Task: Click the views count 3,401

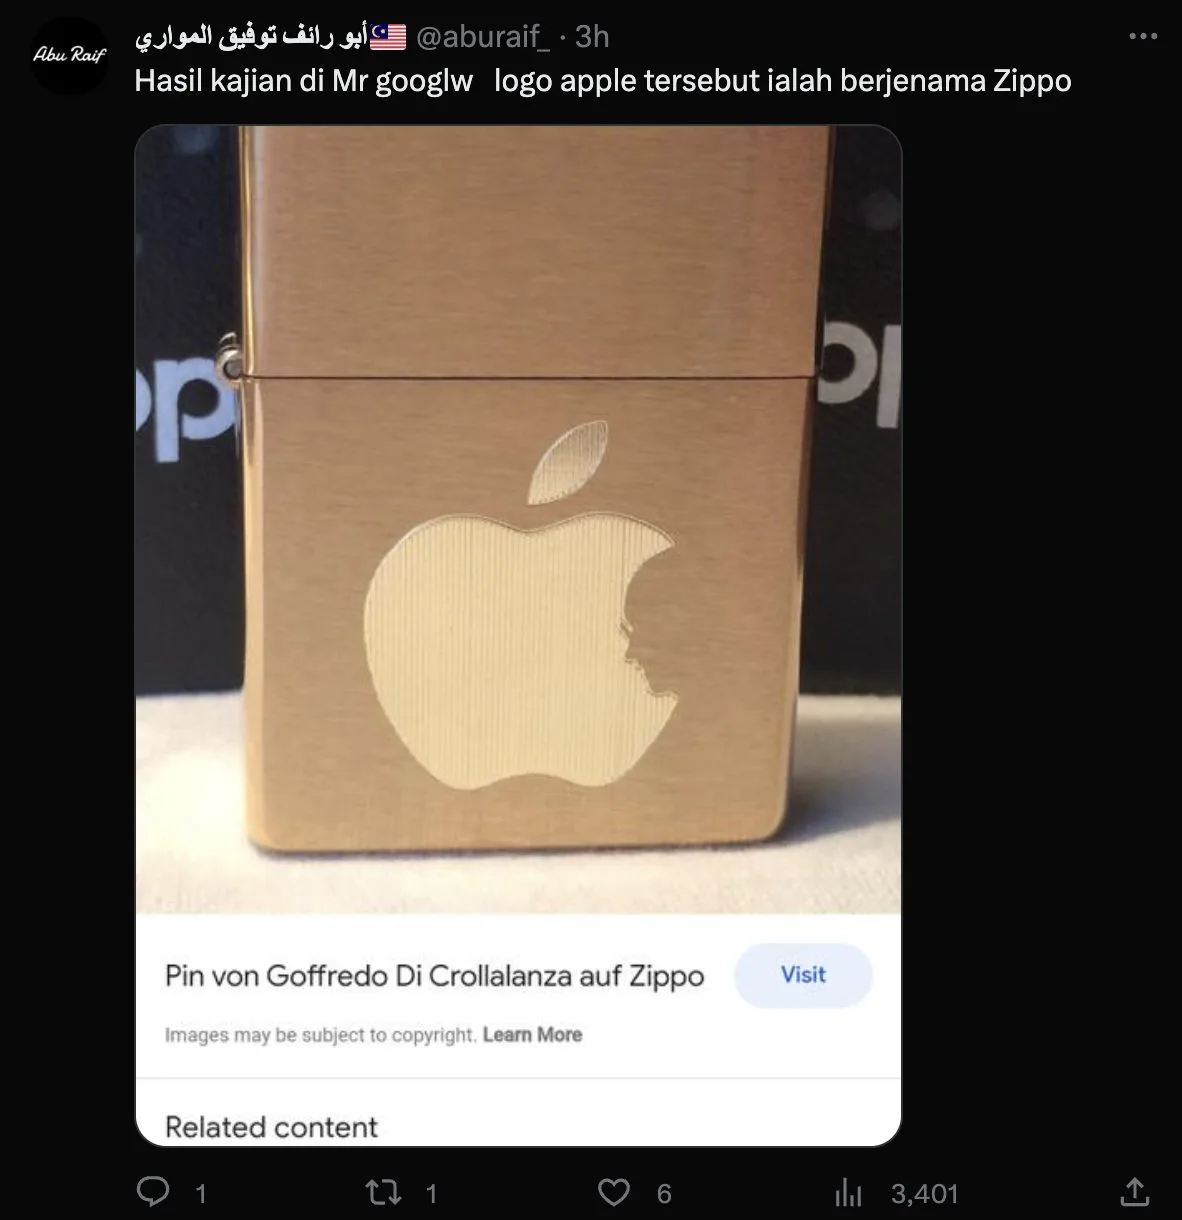Action: point(924,1193)
